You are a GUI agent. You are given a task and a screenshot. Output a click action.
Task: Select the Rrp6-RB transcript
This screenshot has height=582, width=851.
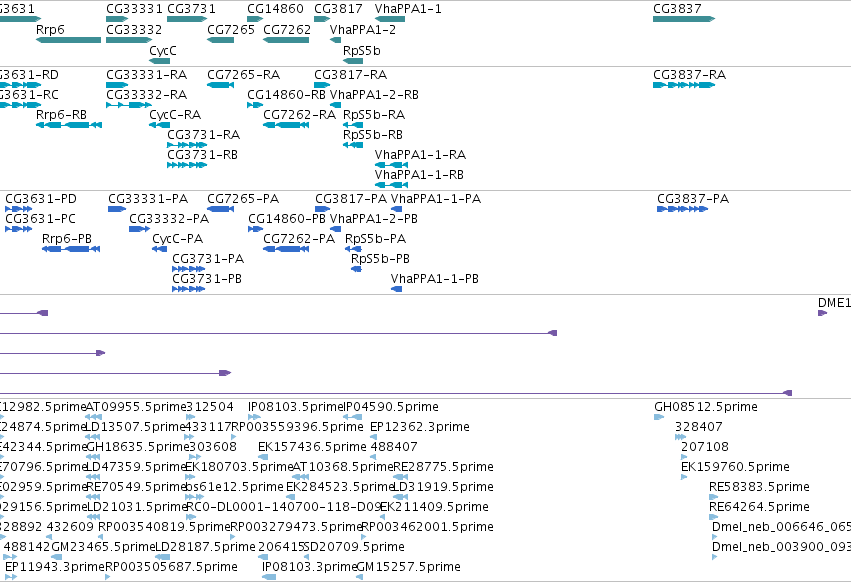click(69, 125)
